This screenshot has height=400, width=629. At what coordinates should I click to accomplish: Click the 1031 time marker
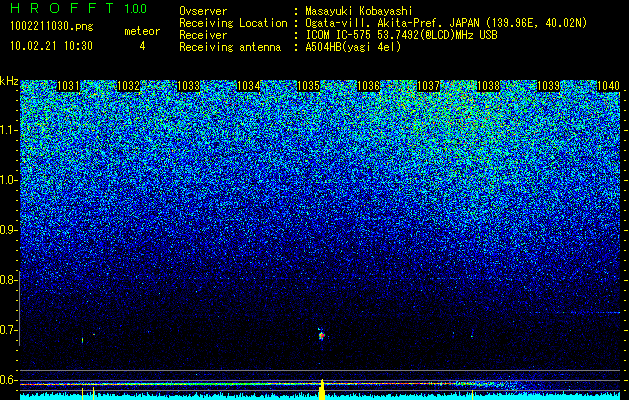coord(69,86)
